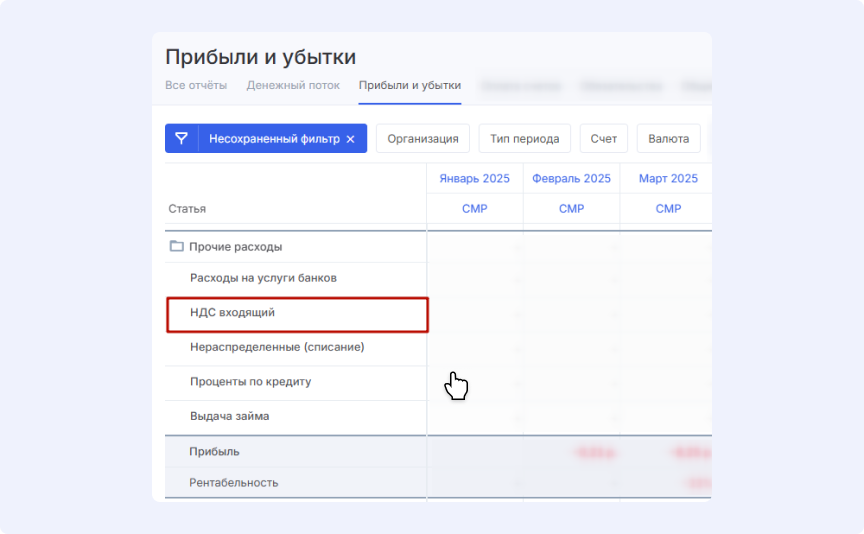This screenshot has width=864, height=534.
Task: Click the highlighted НДС входящий item
Action: click(232, 313)
